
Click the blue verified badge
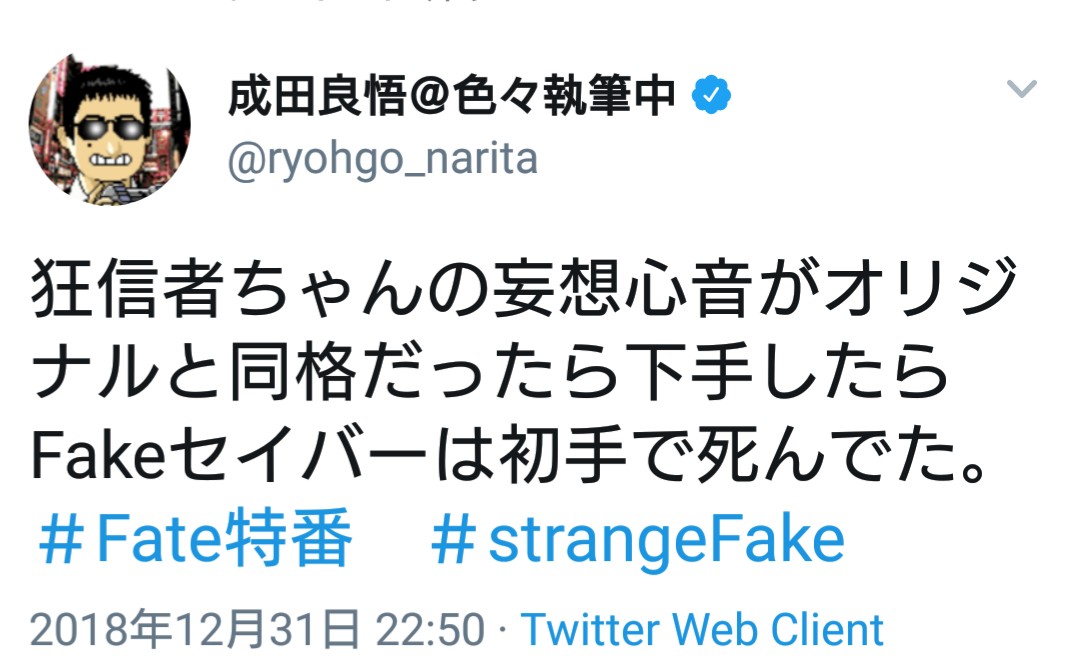pyautogui.click(x=713, y=97)
